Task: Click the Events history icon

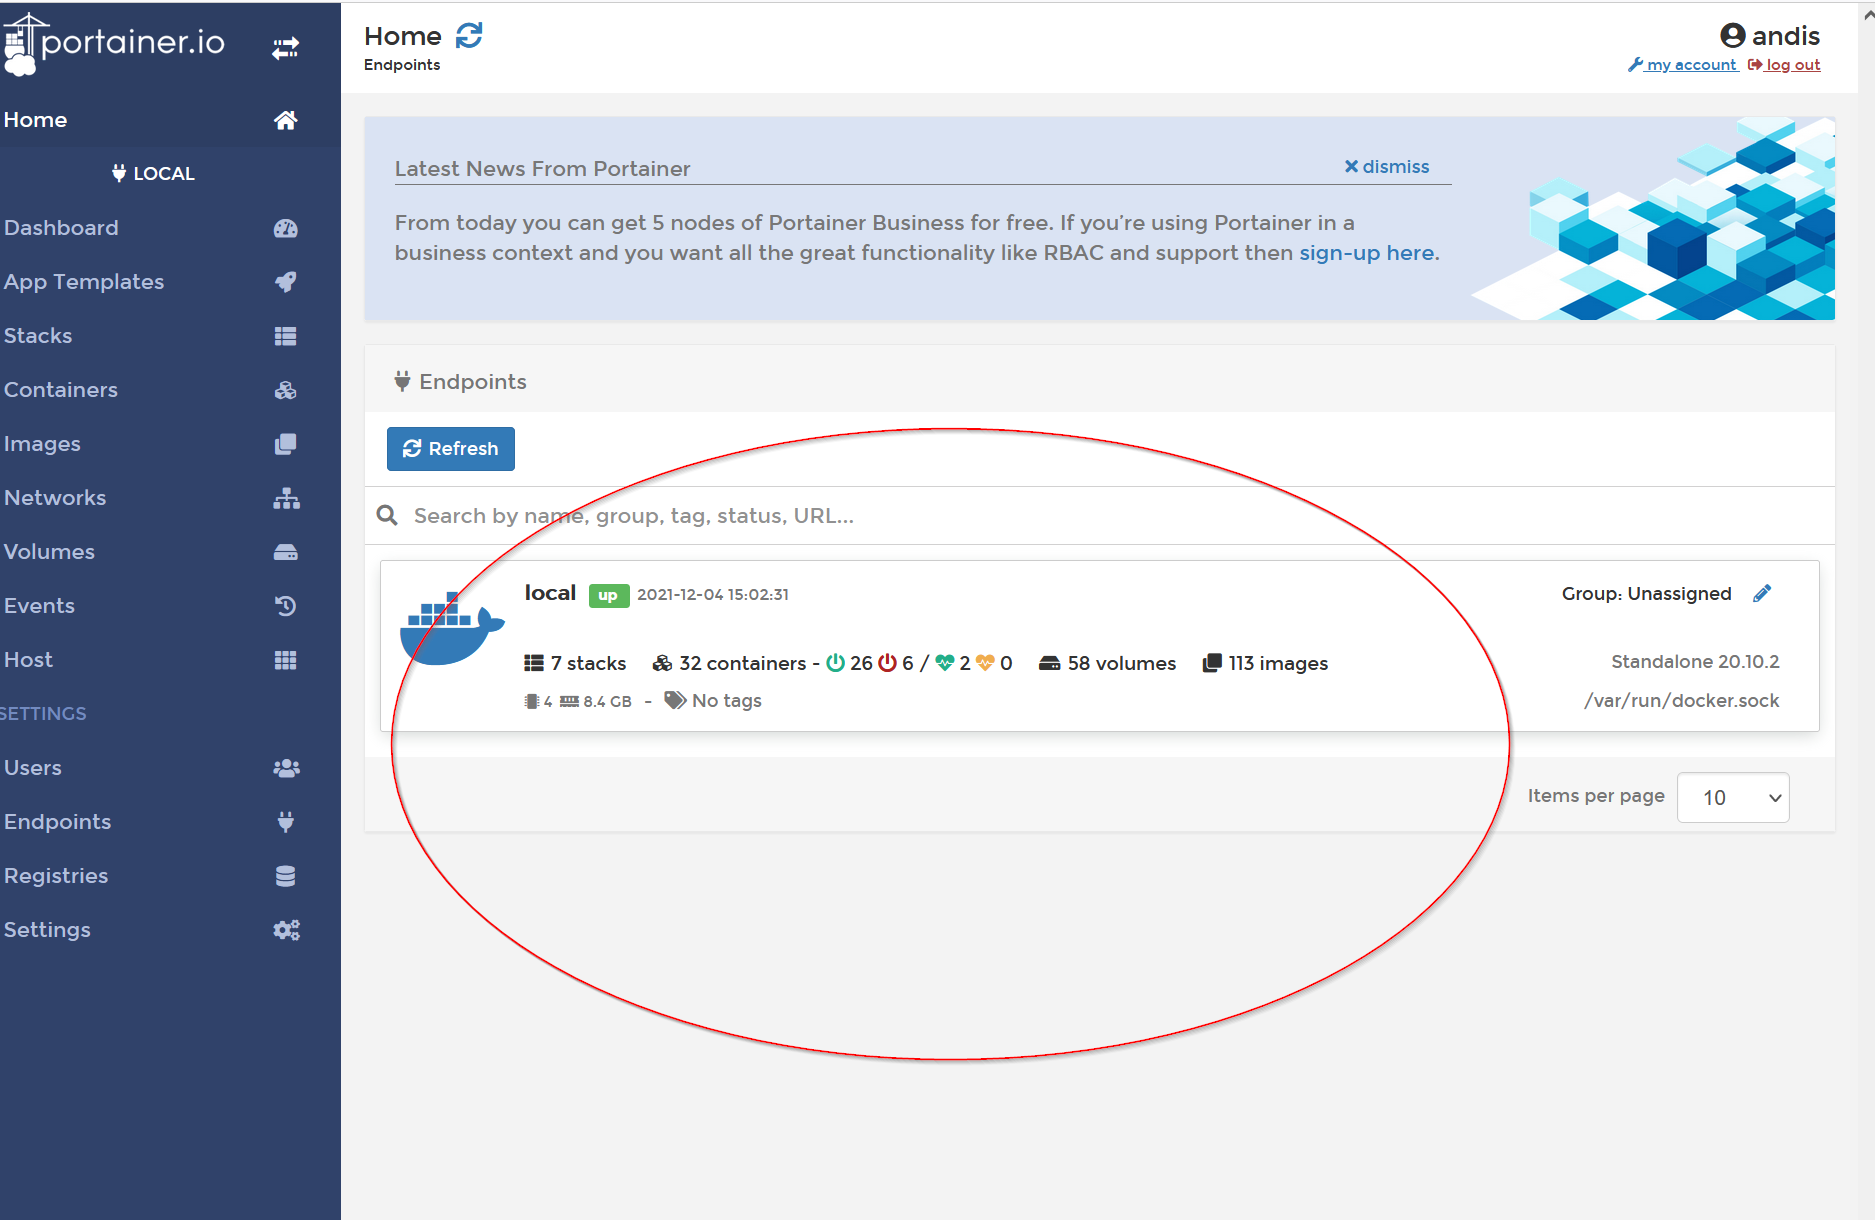Action: tap(285, 606)
